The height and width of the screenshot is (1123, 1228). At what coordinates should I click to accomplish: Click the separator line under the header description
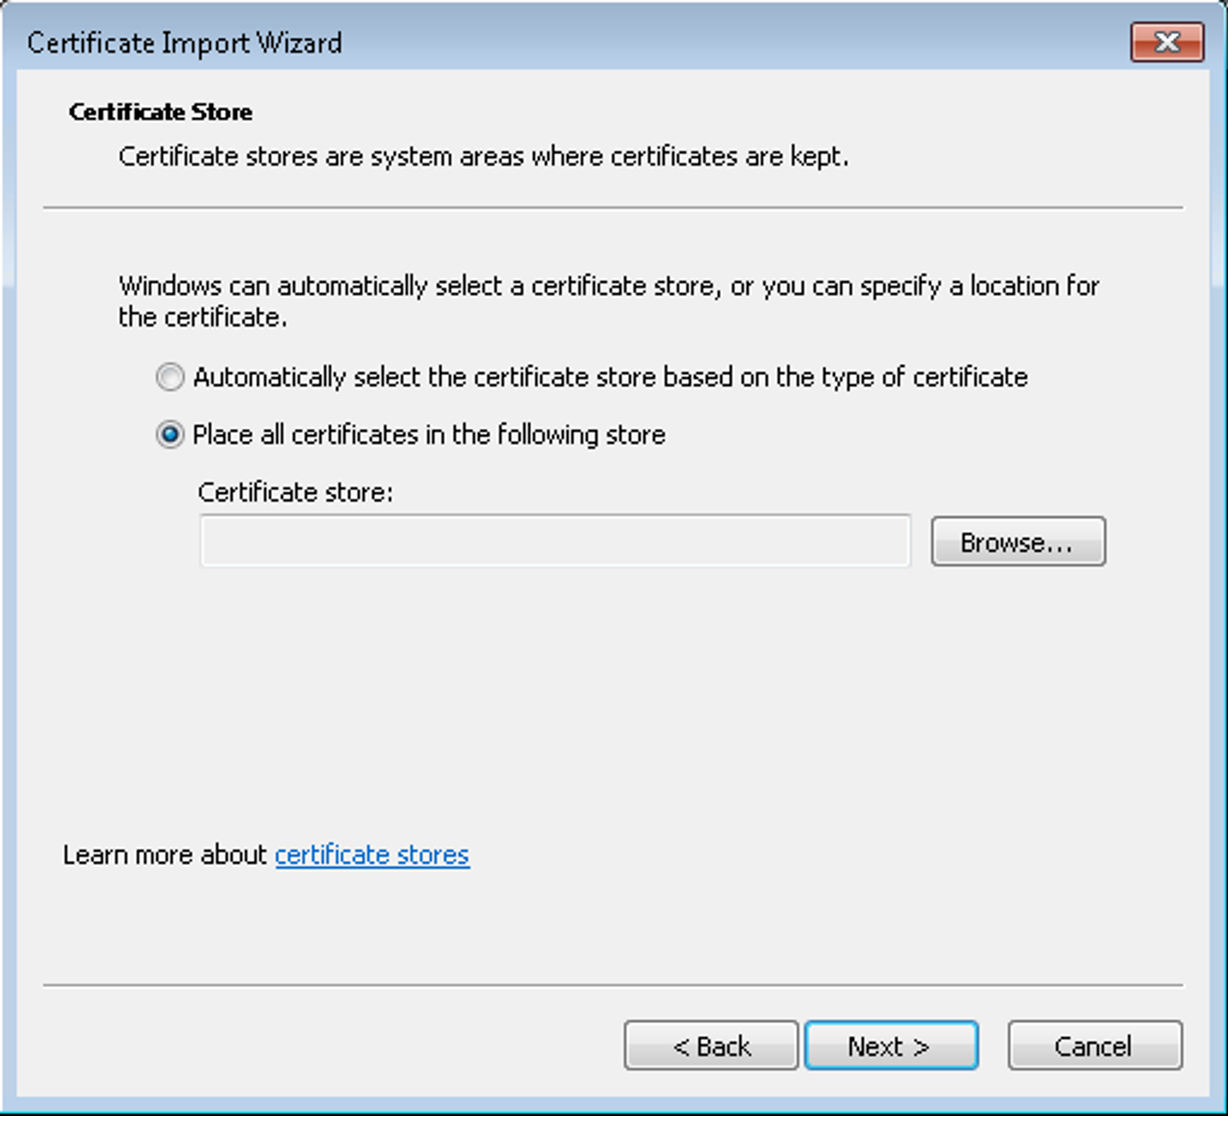click(x=612, y=208)
